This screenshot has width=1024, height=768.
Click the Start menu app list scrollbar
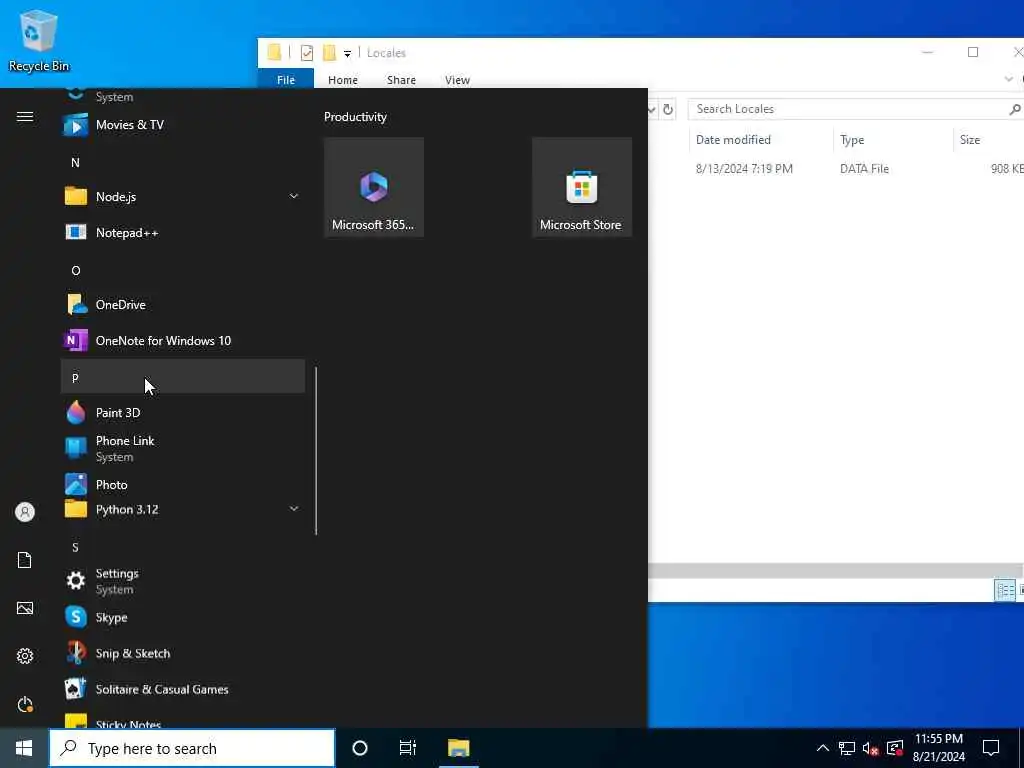(316, 451)
